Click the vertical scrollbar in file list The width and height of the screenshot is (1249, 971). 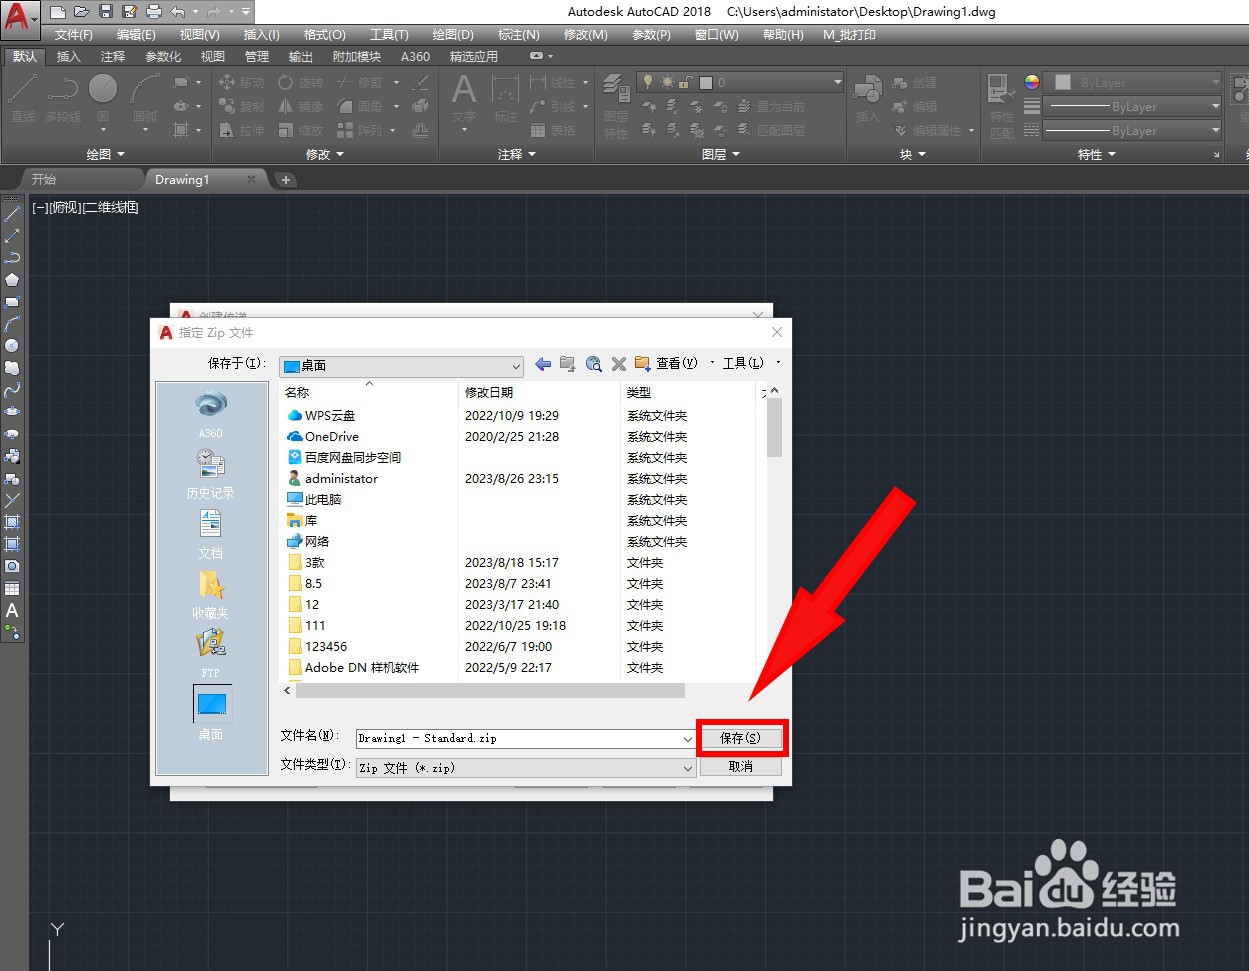774,430
